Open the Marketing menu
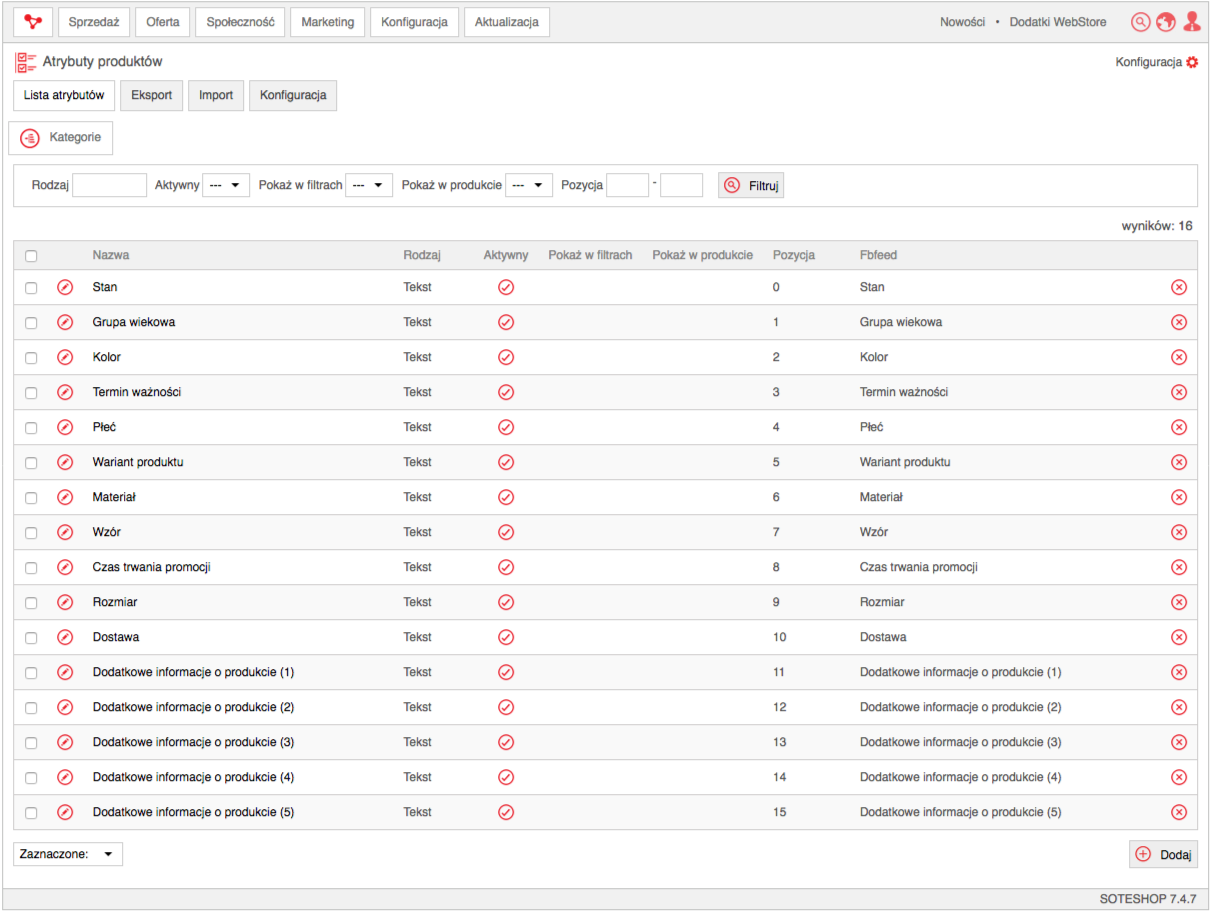The image size is (1212, 915). click(x=328, y=22)
